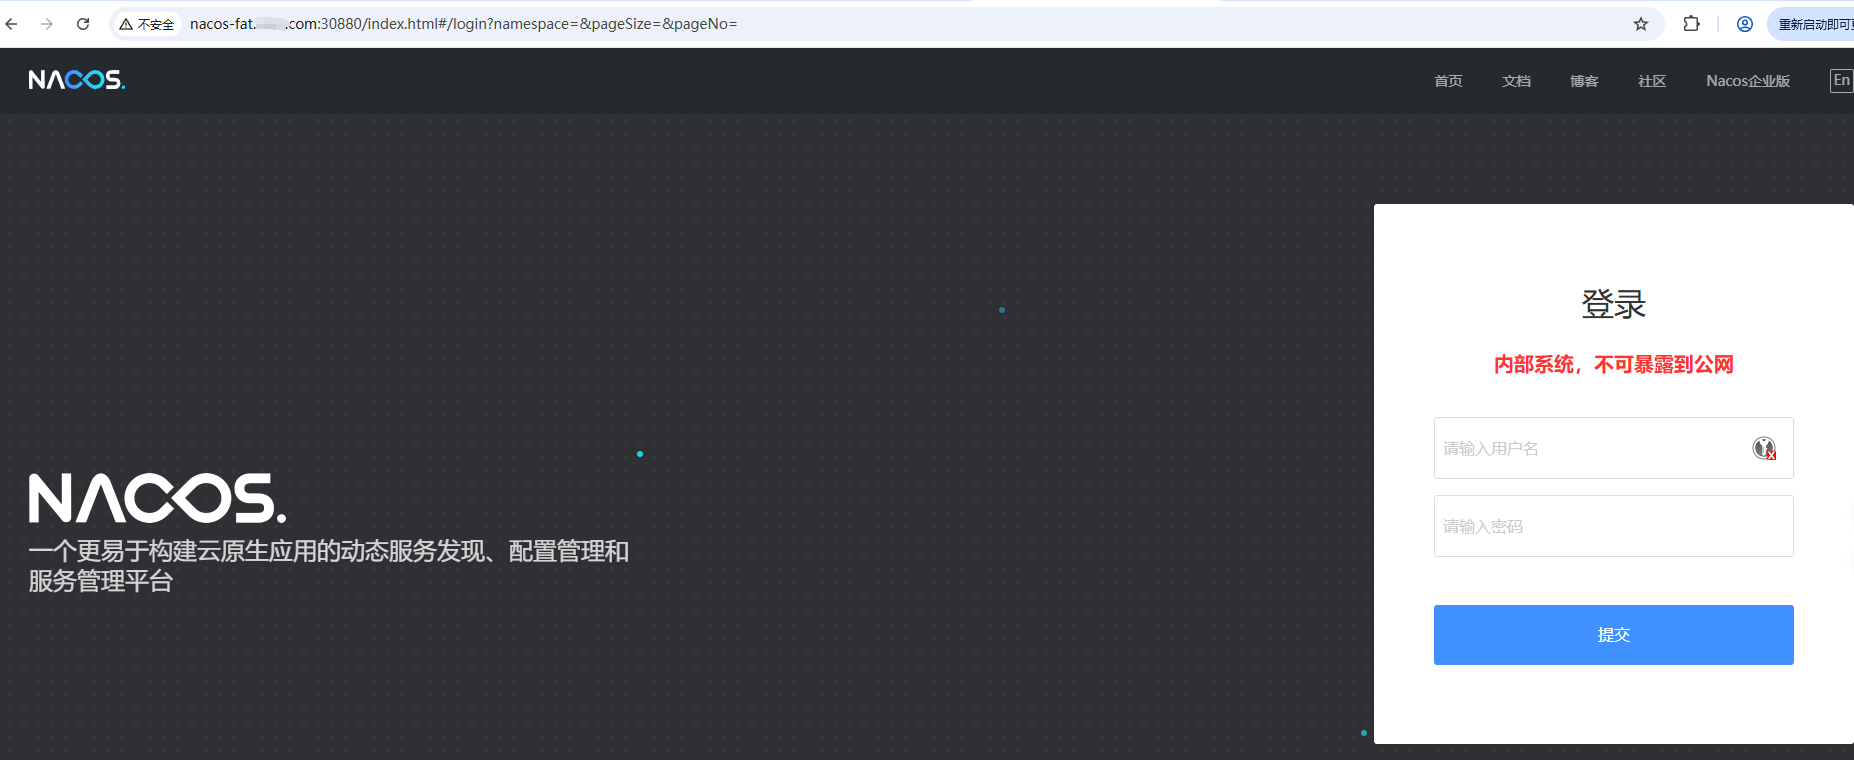This screenshot has height=760, width=1854.
Task: Bookmark this page with star icon
Action: [x=1641, y=24]
